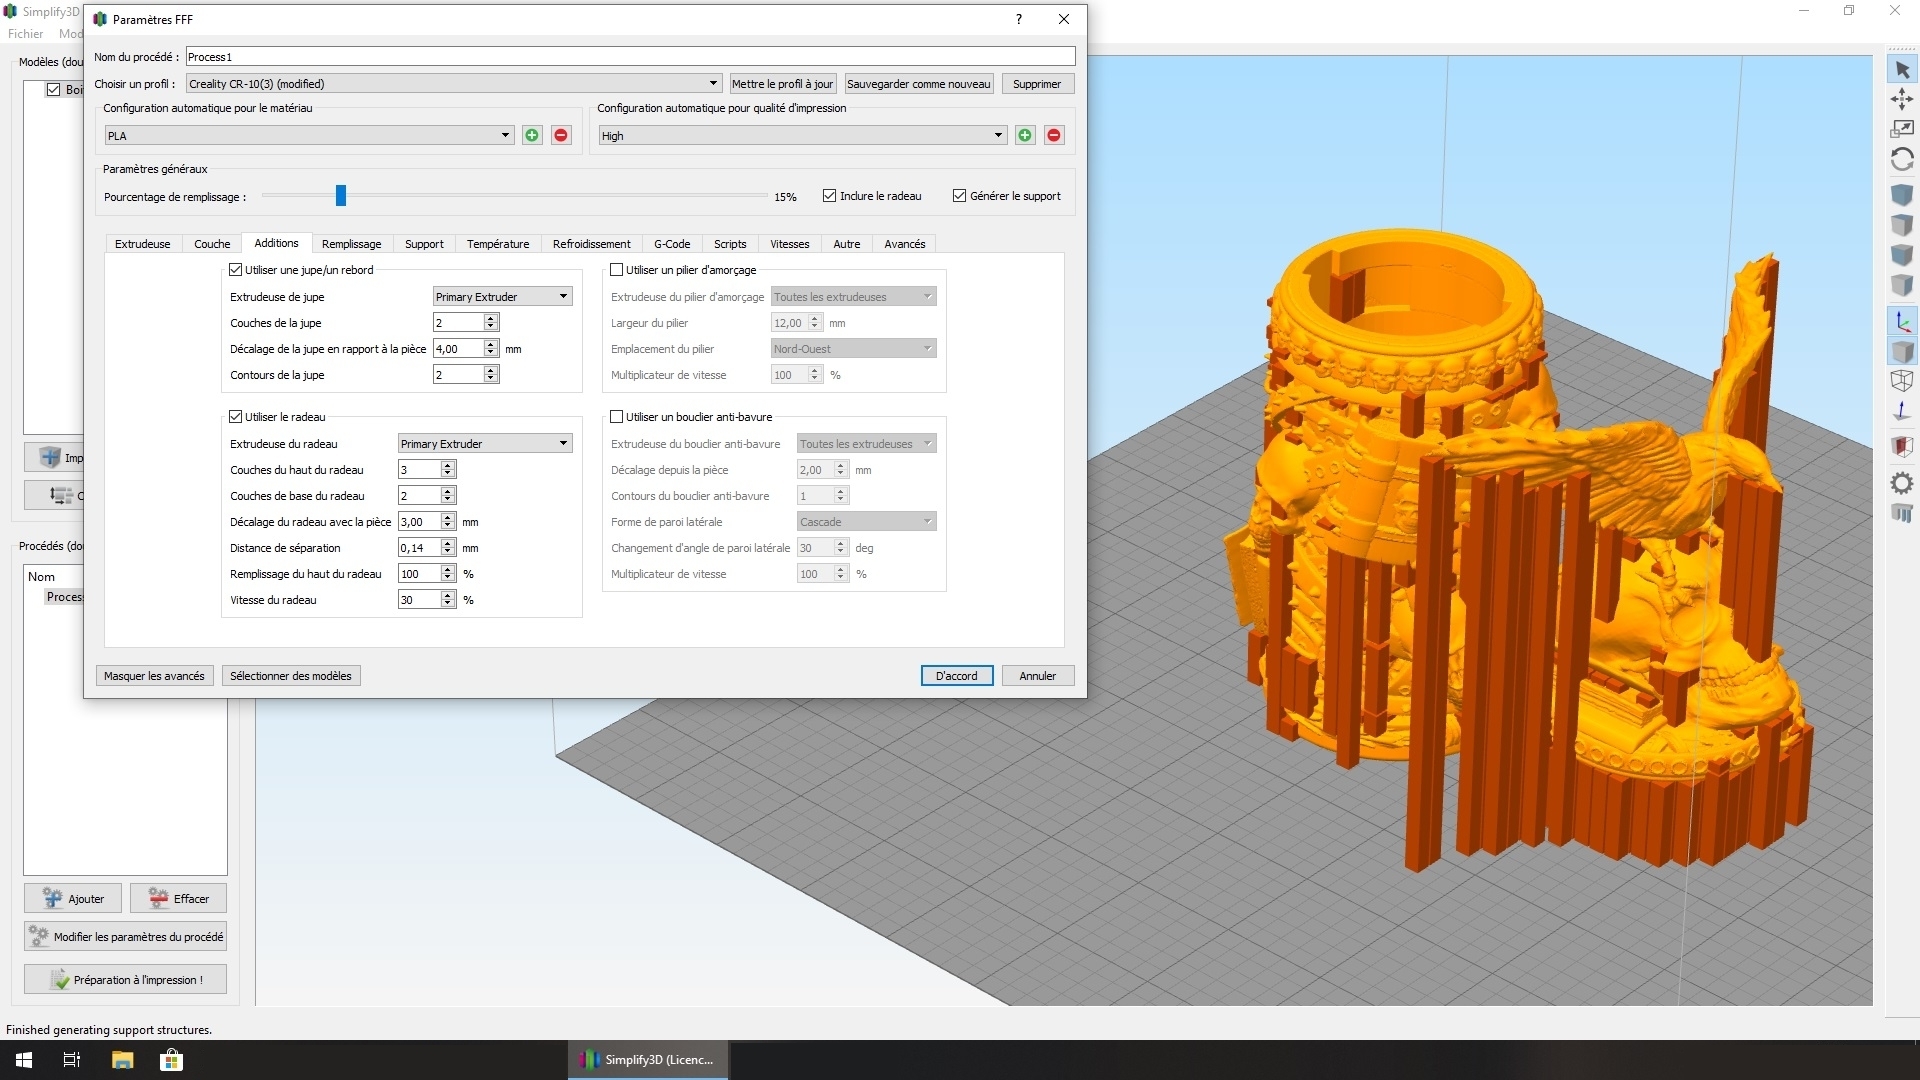Screen dimensions: 1920x1080
Task: Click the infill percentage slider handle
Action: [x=341, y=196]
